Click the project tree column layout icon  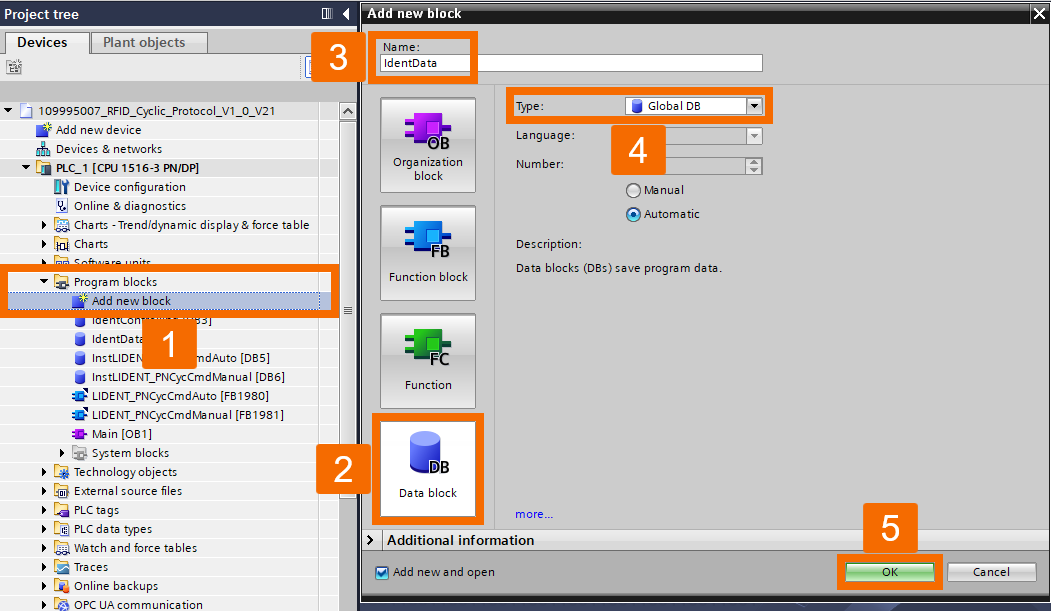pos(327,13)
